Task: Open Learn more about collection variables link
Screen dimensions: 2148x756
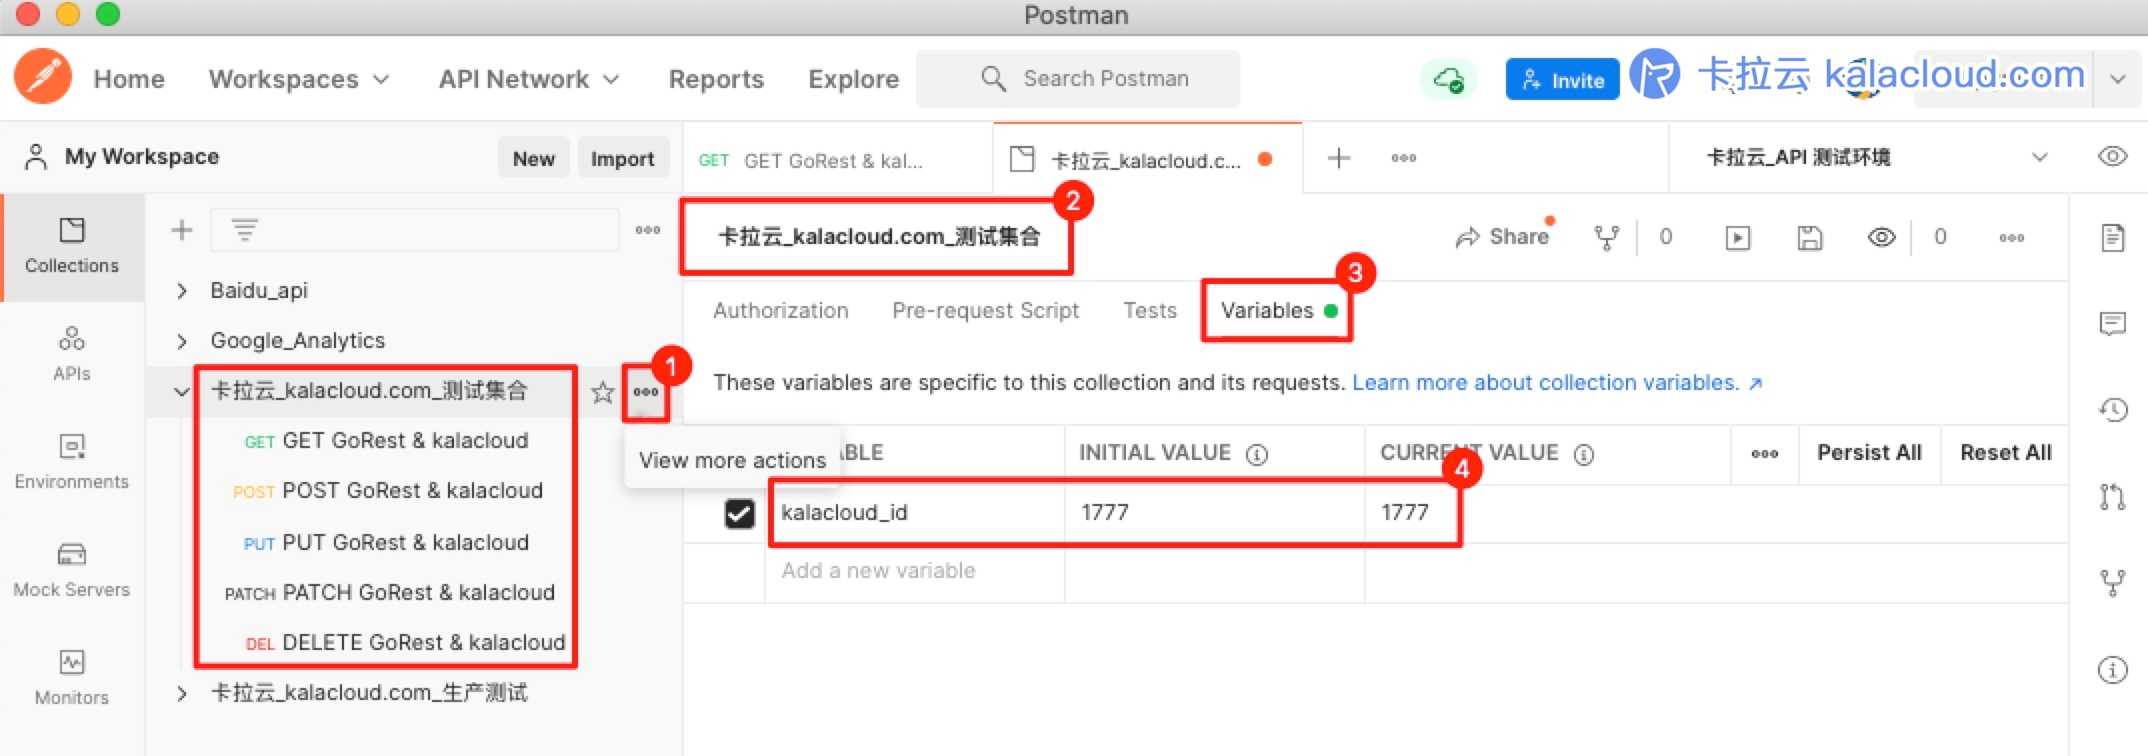Action: tap(1557, 383)
